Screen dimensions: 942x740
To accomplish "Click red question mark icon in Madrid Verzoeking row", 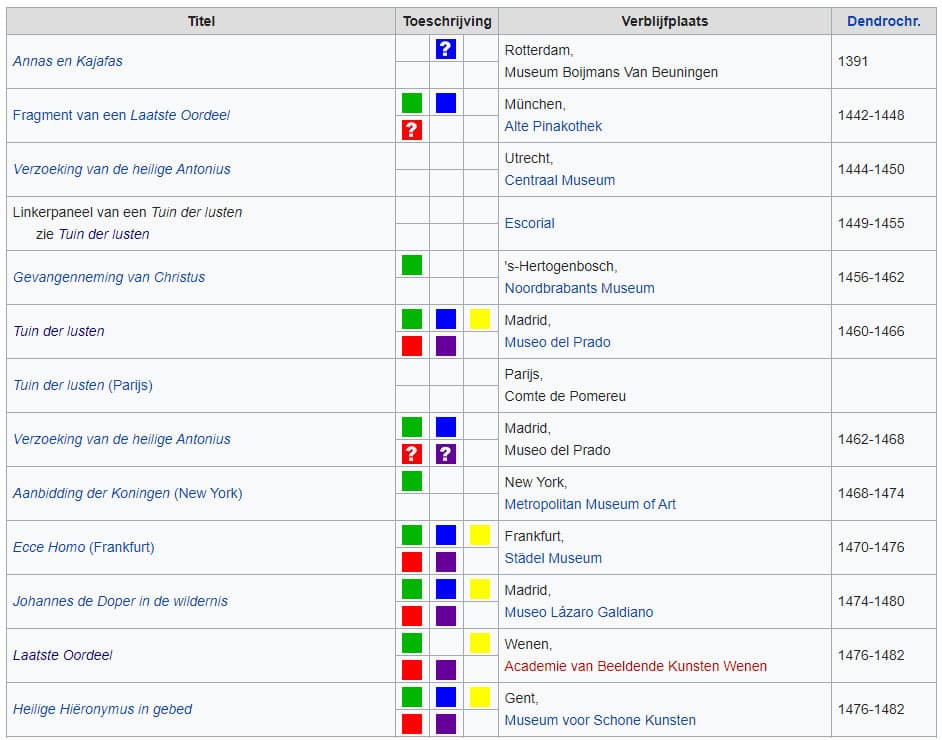I will (x=412, y=454).
